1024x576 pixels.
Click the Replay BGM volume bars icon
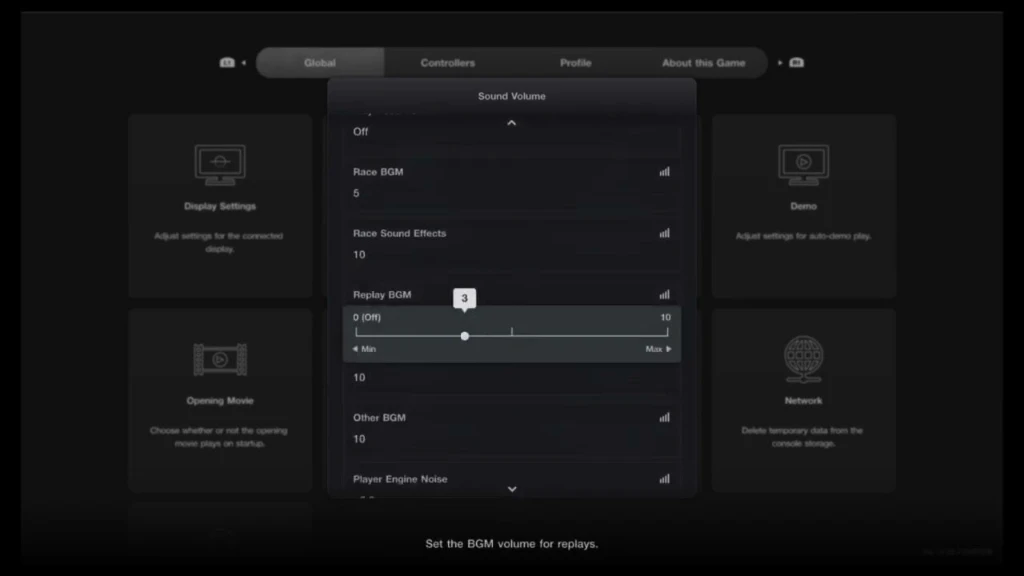coord(664,295)
